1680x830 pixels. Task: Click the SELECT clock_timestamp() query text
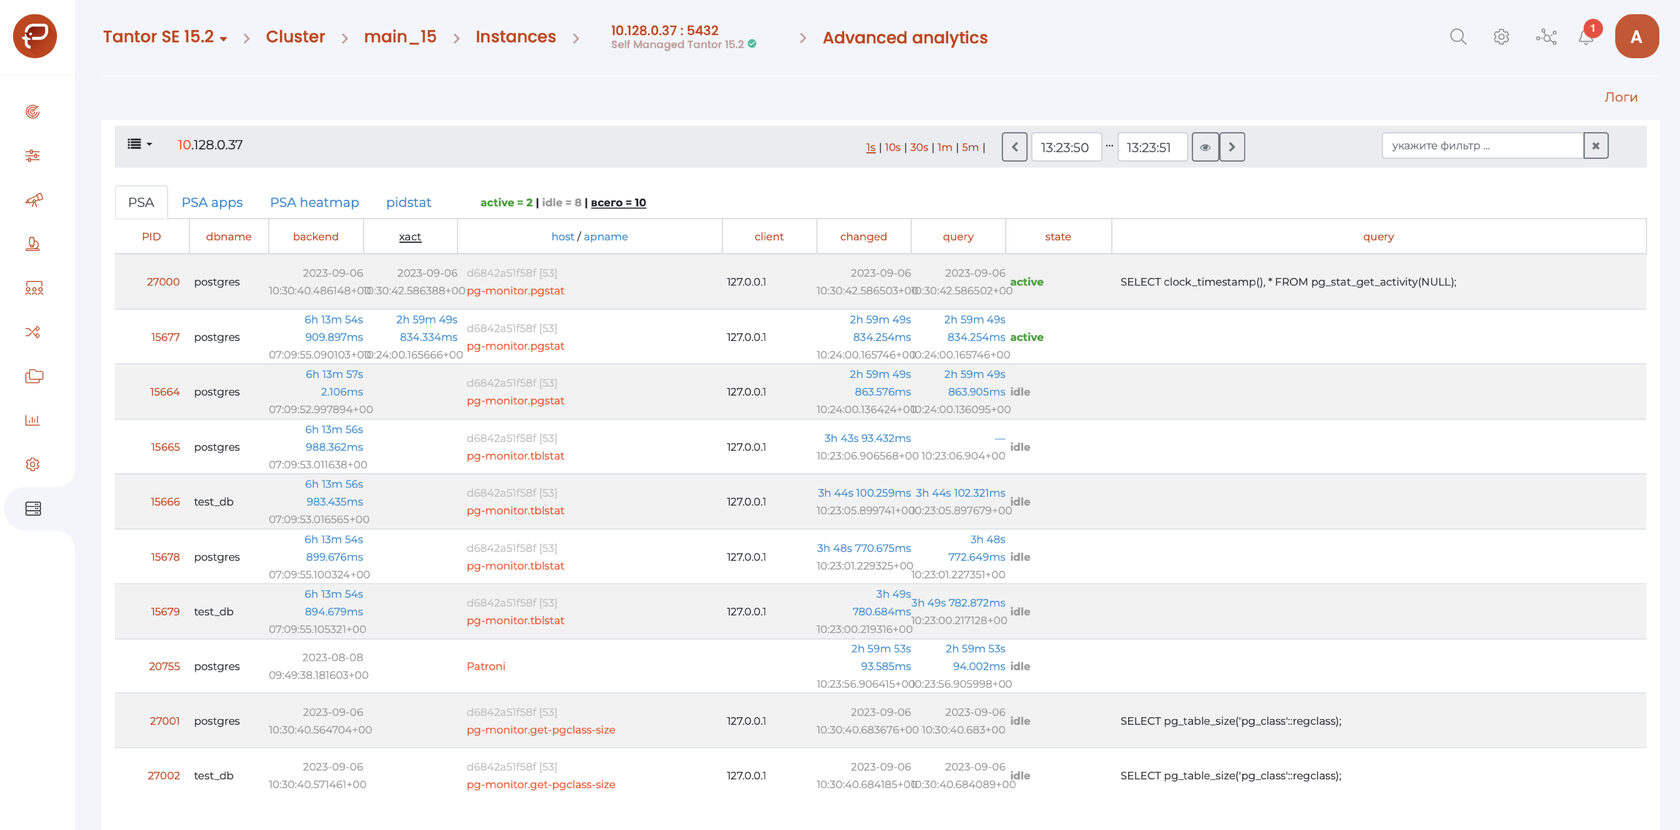pyautogui.click(x=1288, y=282)
